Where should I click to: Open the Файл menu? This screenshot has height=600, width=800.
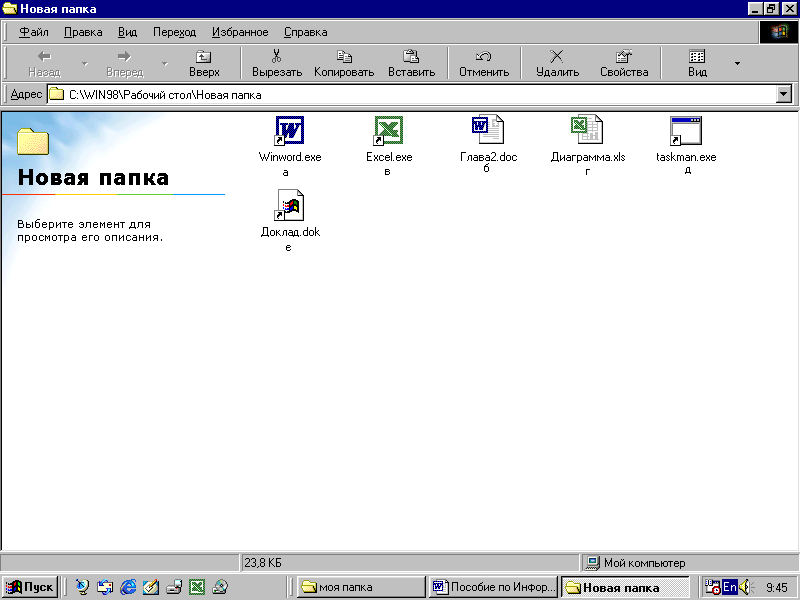(34, 32)
